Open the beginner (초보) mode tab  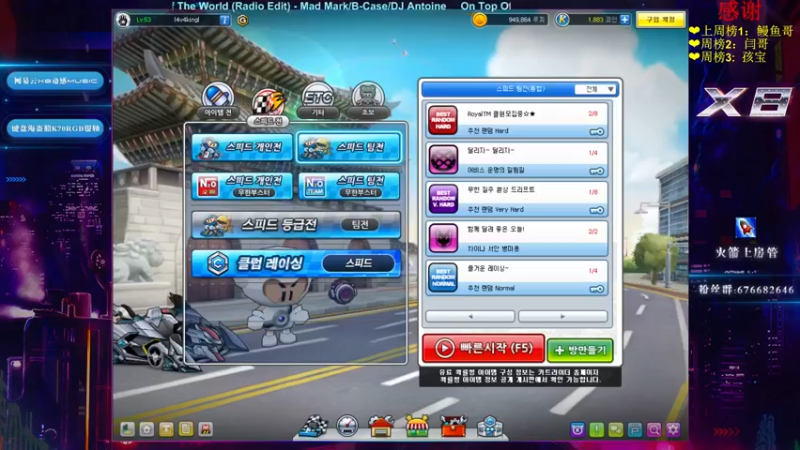[x=367, y=101]
